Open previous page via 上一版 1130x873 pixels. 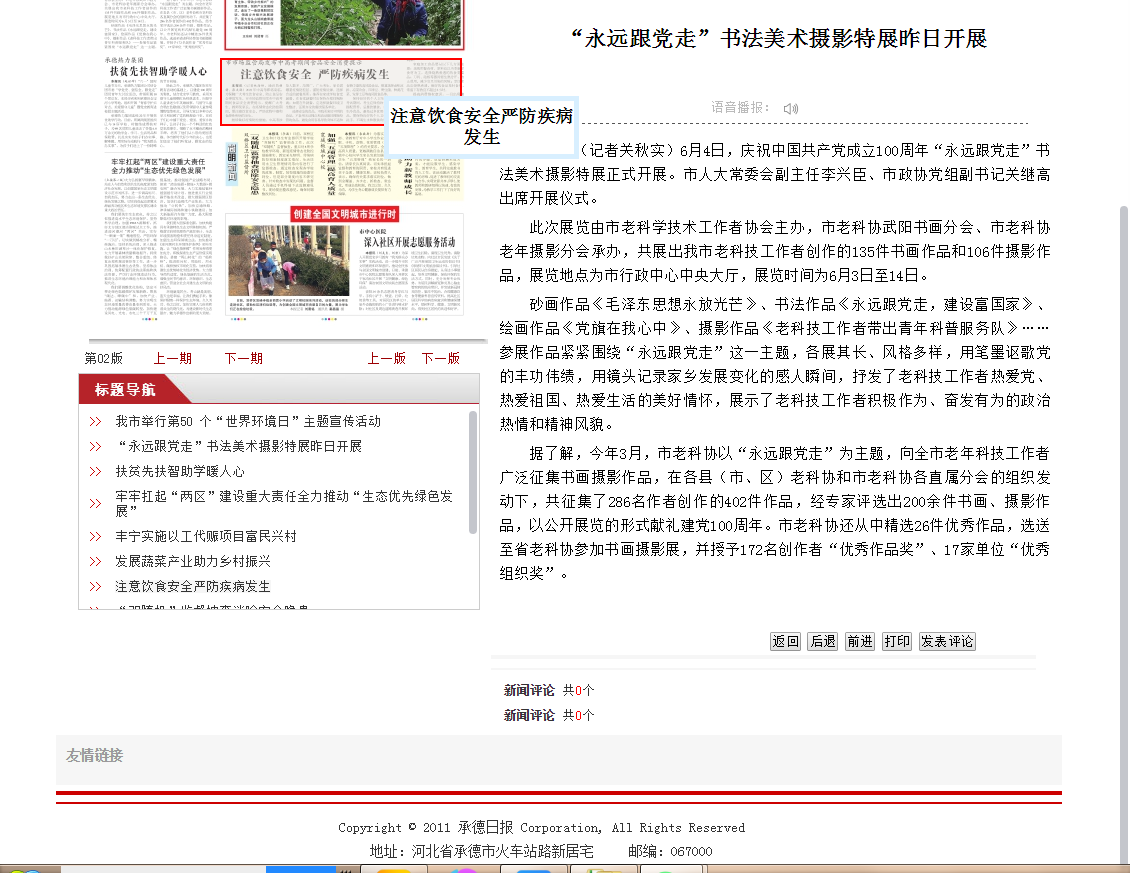[387, 359]
